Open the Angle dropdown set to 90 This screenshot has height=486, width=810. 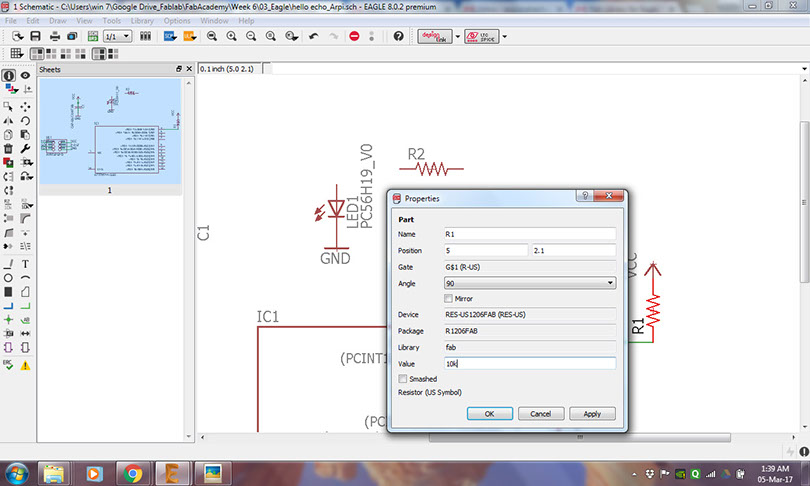(x=529, y=283)
